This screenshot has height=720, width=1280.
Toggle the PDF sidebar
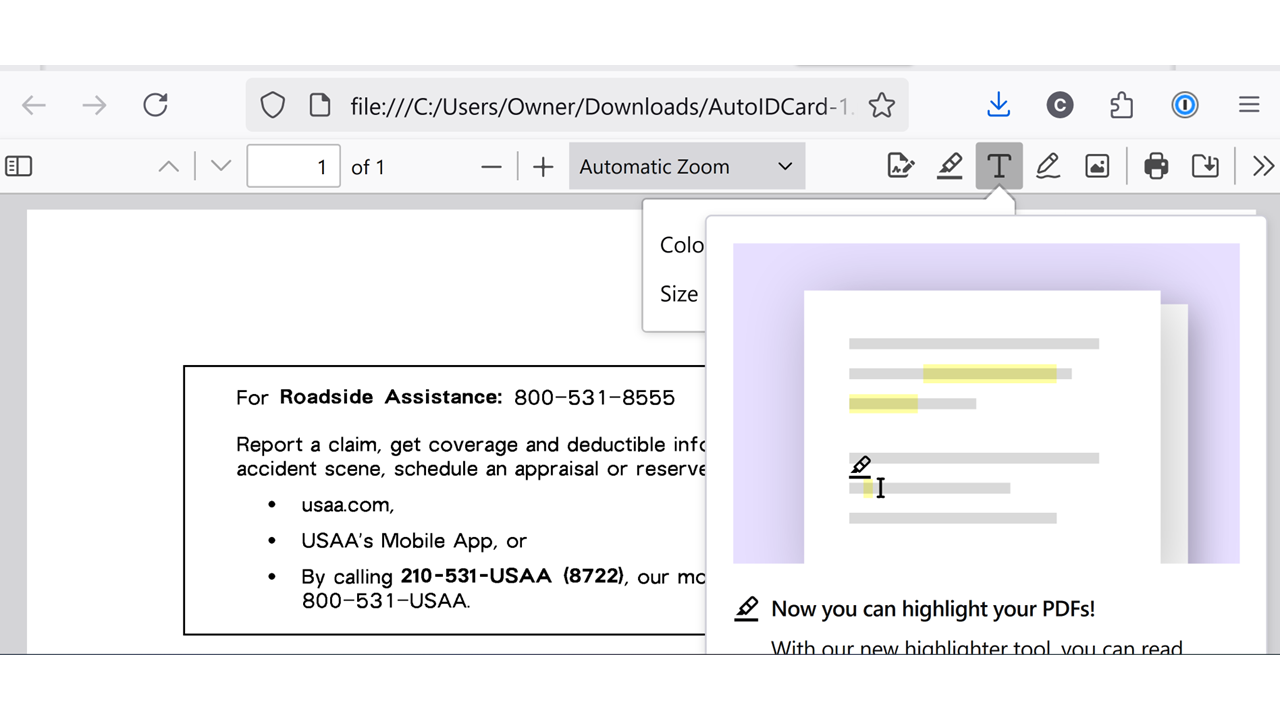pos(19,166)
